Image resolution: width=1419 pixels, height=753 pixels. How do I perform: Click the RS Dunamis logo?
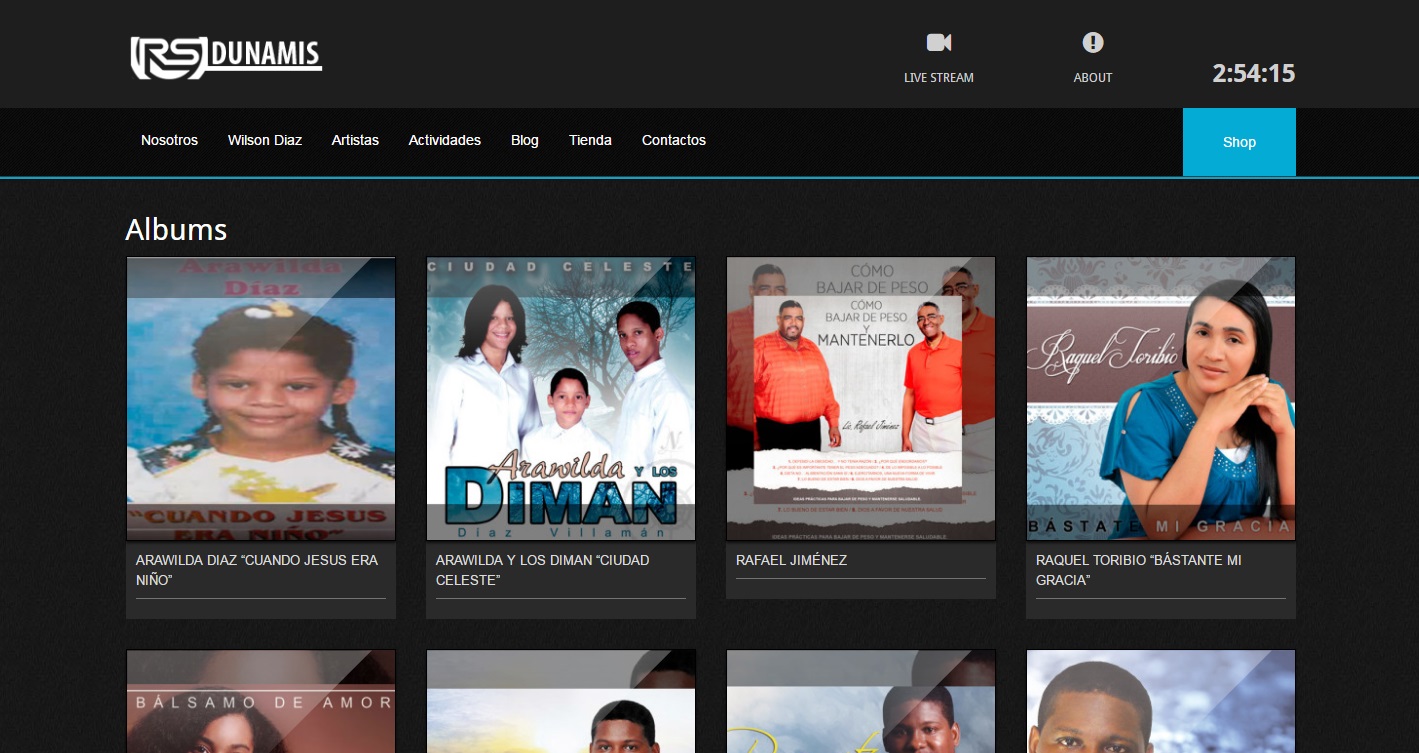[226, 57]
